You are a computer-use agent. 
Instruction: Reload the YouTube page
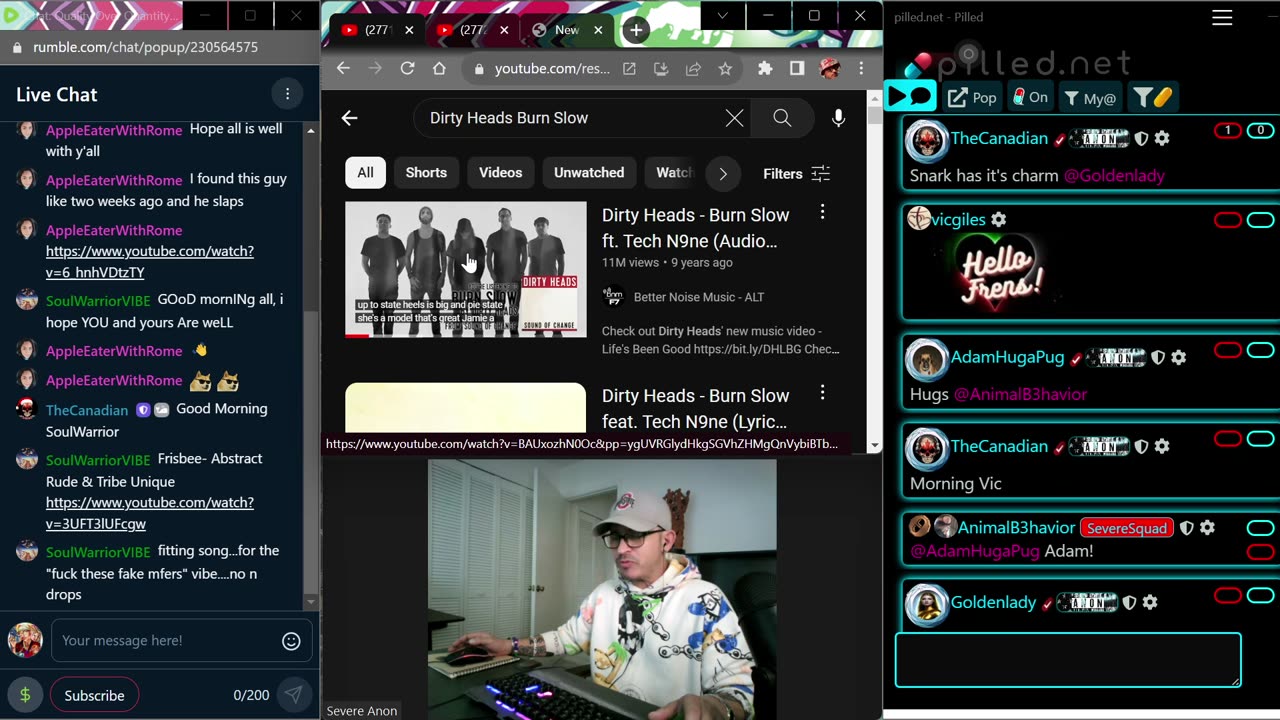pos(407,68)
